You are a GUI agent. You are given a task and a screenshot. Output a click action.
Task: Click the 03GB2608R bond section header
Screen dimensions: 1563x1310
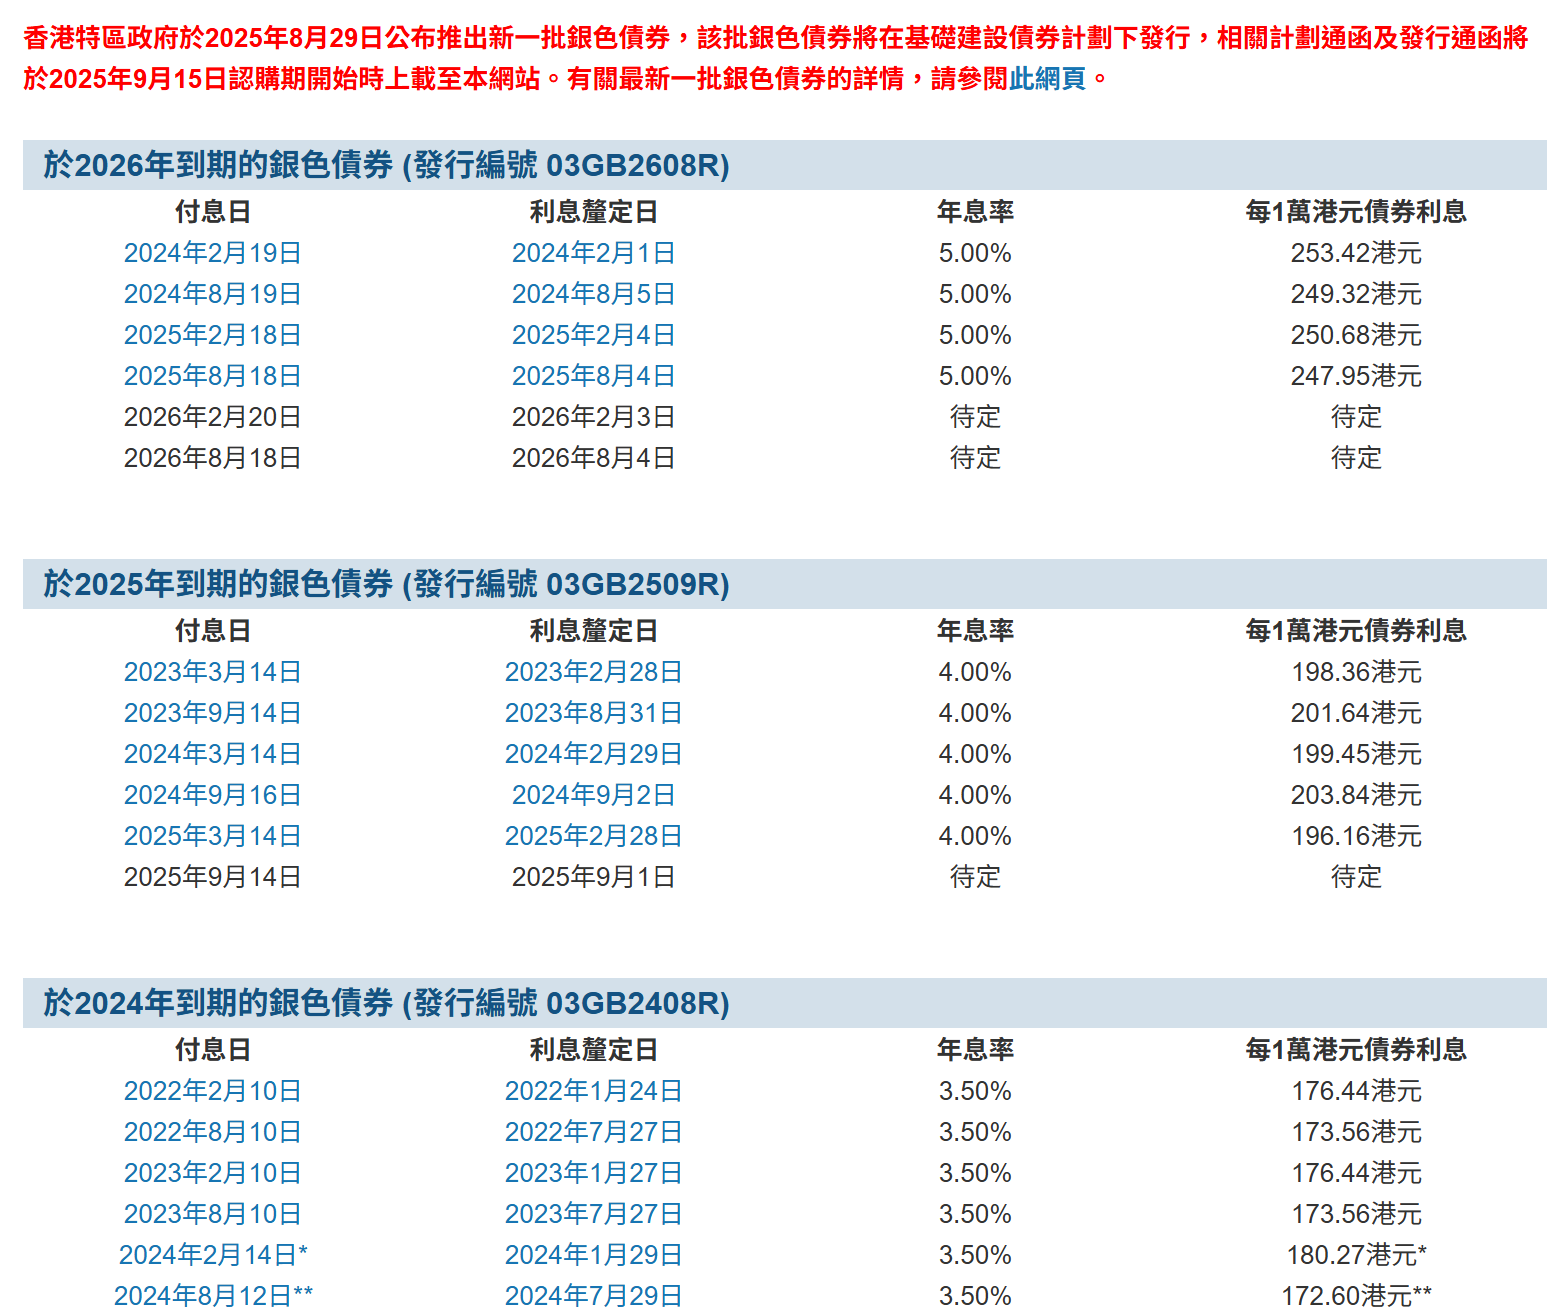point(386,165)
